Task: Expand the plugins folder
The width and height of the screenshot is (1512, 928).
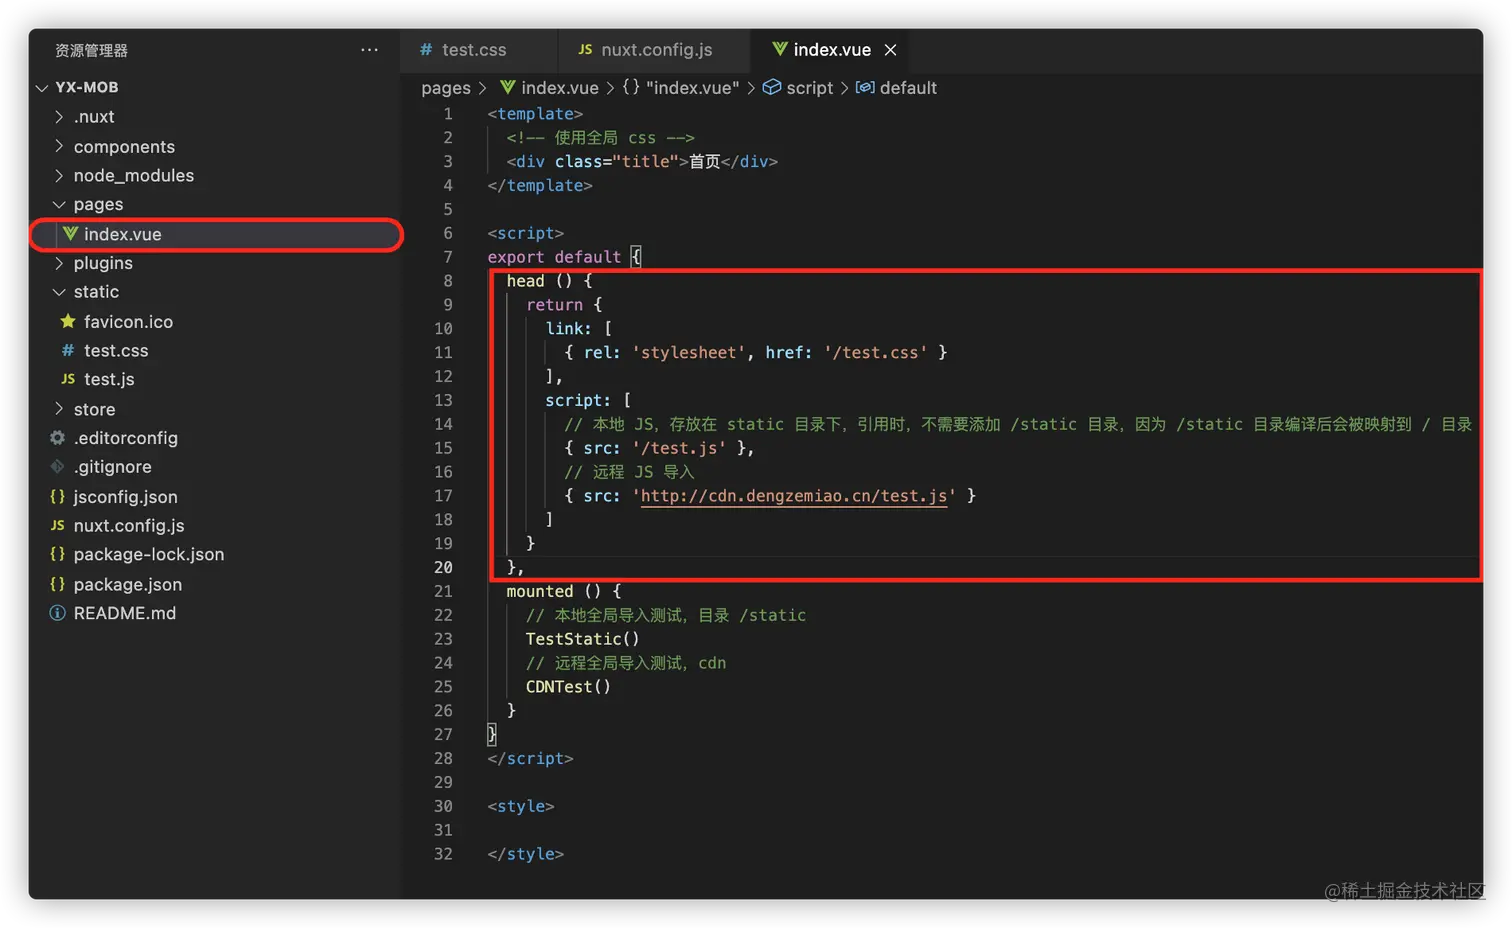Action: 59,263
